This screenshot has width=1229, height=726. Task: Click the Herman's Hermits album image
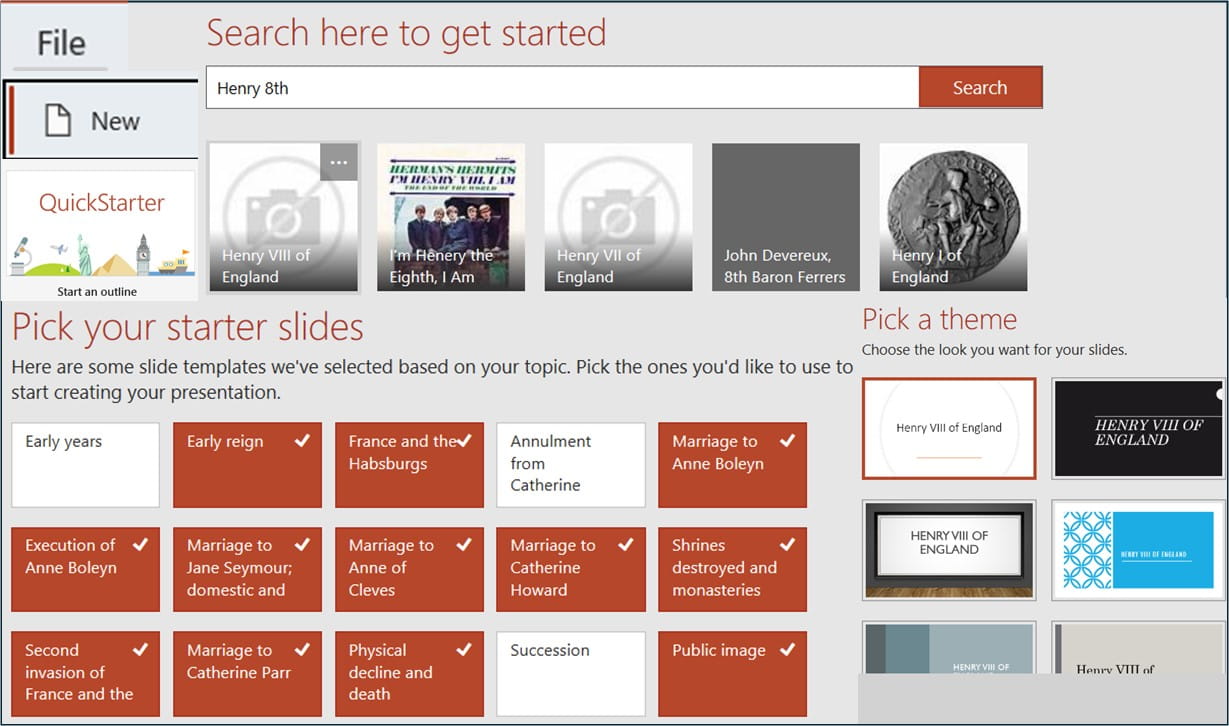(450, 217)
